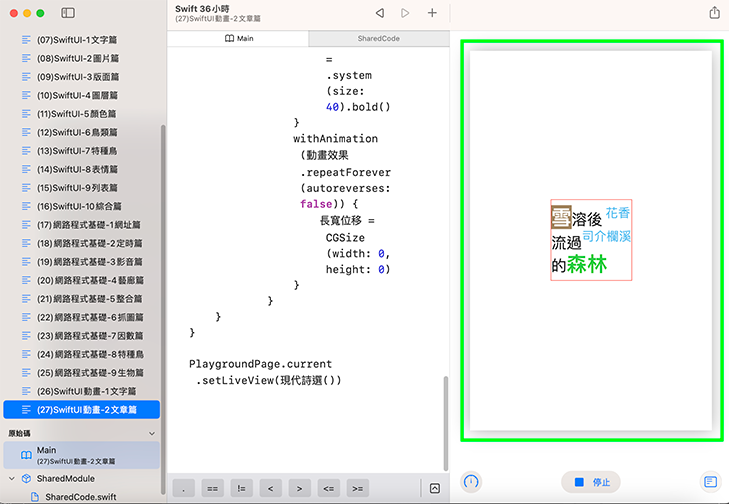Insert the >= operator shortcut
Viewport: 729px width, 504px height.
tap(357, 488)
